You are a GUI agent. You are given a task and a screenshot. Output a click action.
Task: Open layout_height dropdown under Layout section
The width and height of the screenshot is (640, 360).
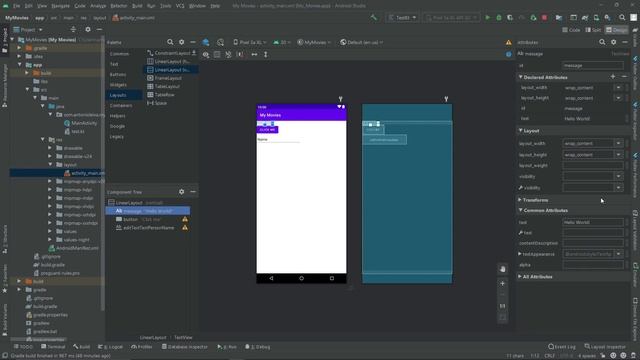click(x=618, y=155)
